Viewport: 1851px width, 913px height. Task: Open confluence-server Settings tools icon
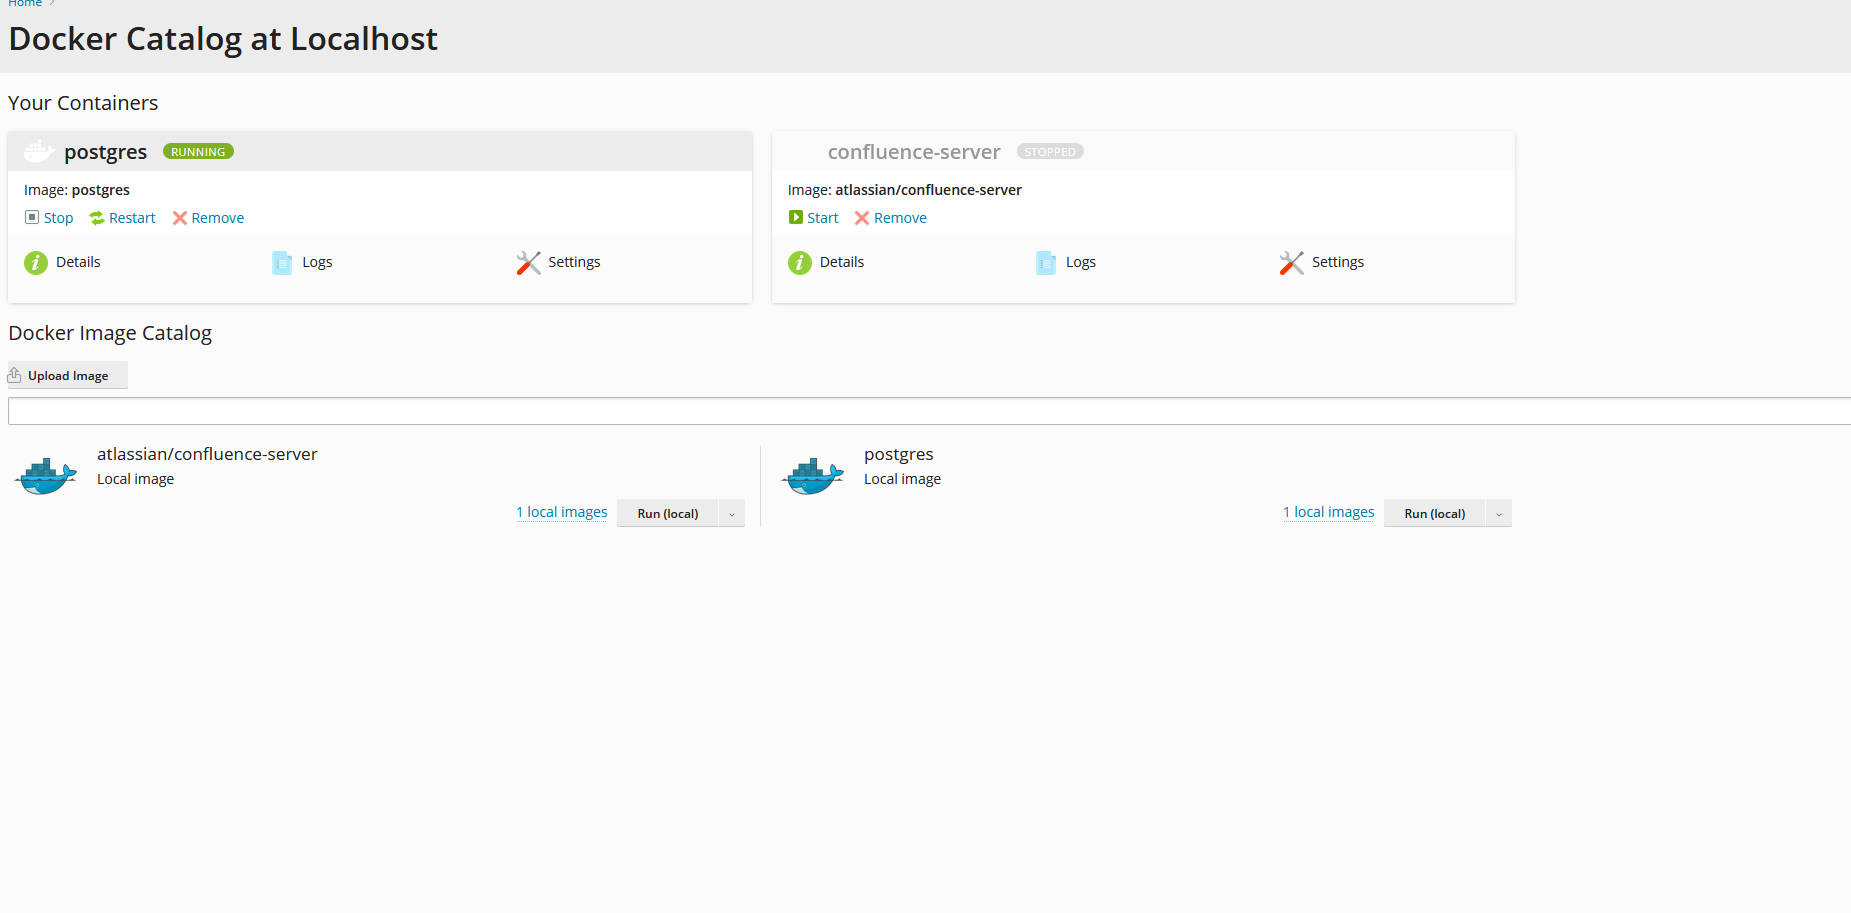coord(1292,262)
